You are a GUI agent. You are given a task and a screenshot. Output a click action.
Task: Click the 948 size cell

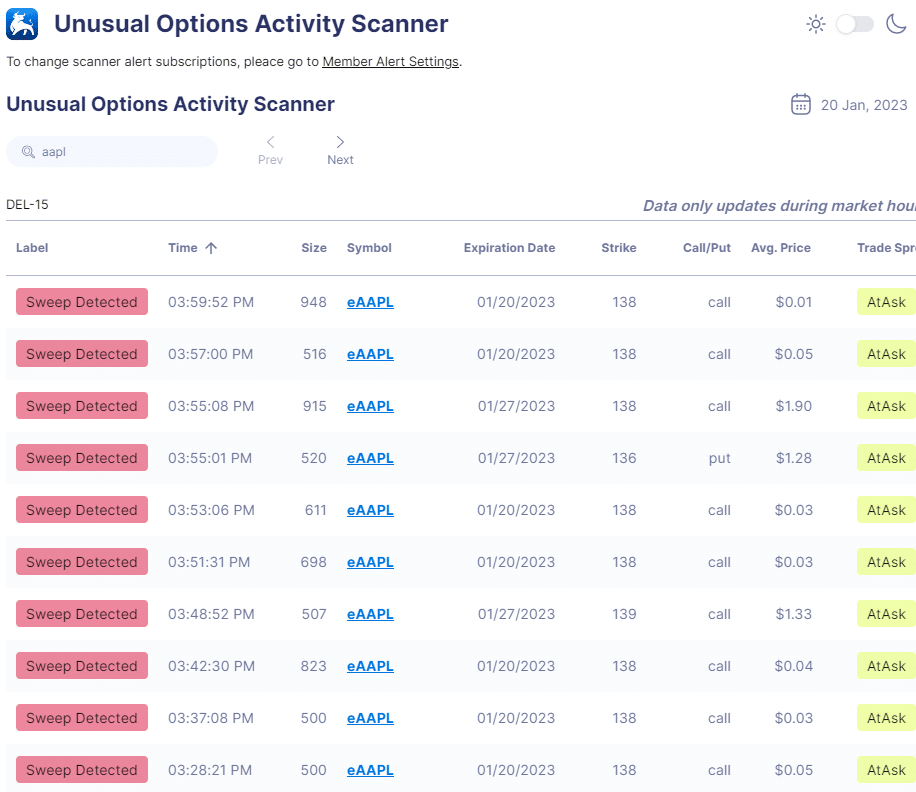coord(314,302)
